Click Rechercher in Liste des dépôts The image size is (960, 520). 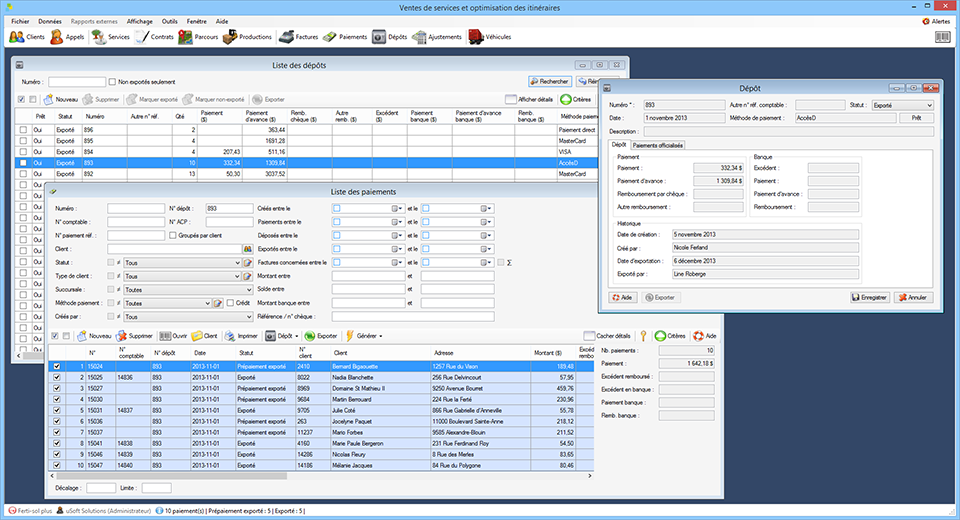coord(550,81)
